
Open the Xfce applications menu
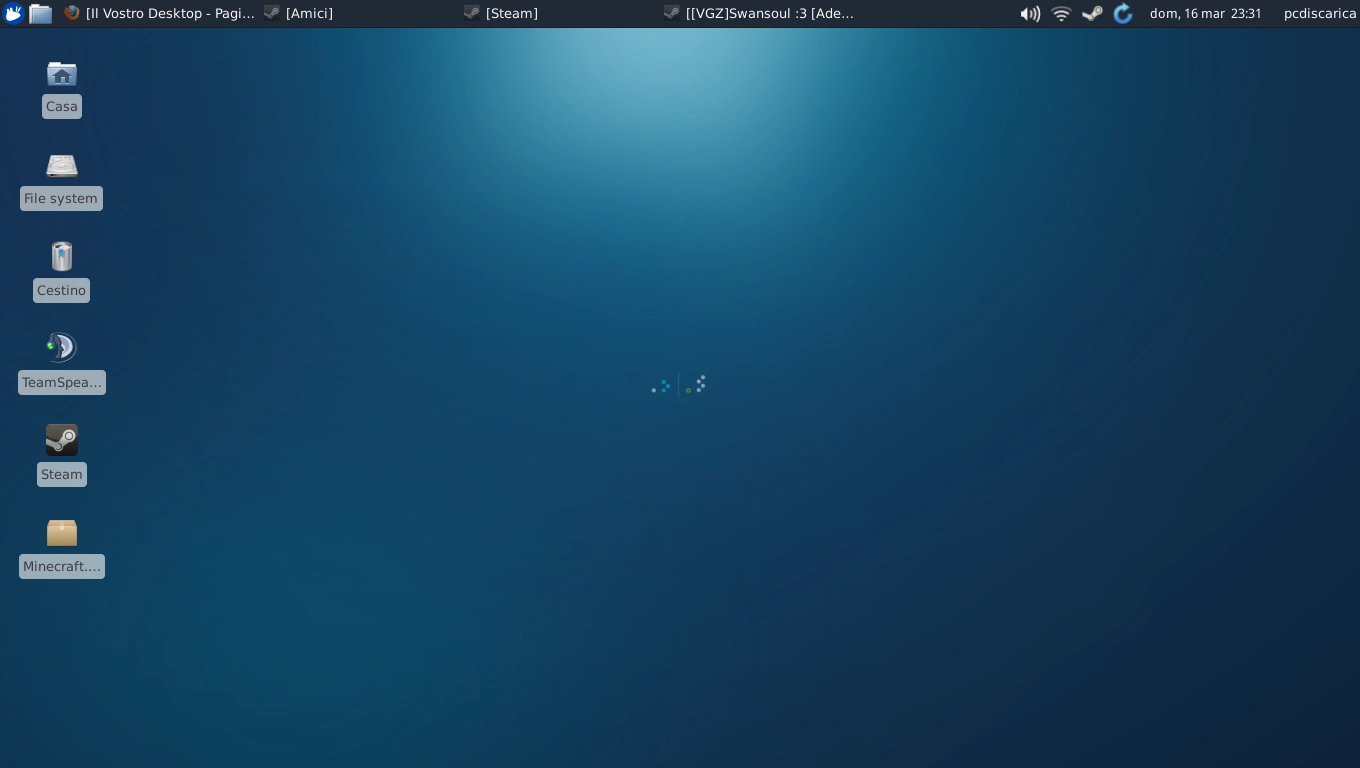[x=13, y=13]
